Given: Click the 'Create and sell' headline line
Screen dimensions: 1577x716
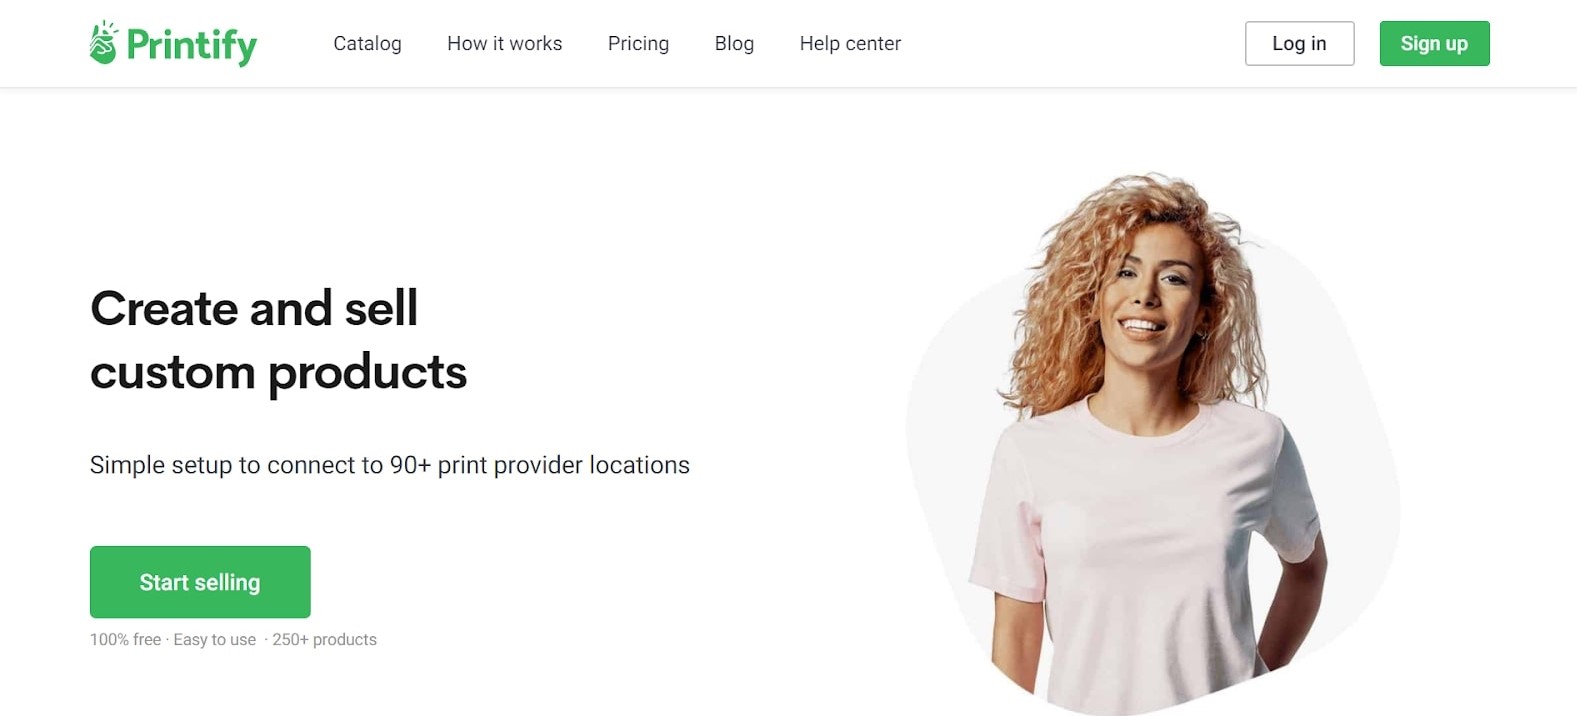Looking at the screenshot, I should point(254,308).
